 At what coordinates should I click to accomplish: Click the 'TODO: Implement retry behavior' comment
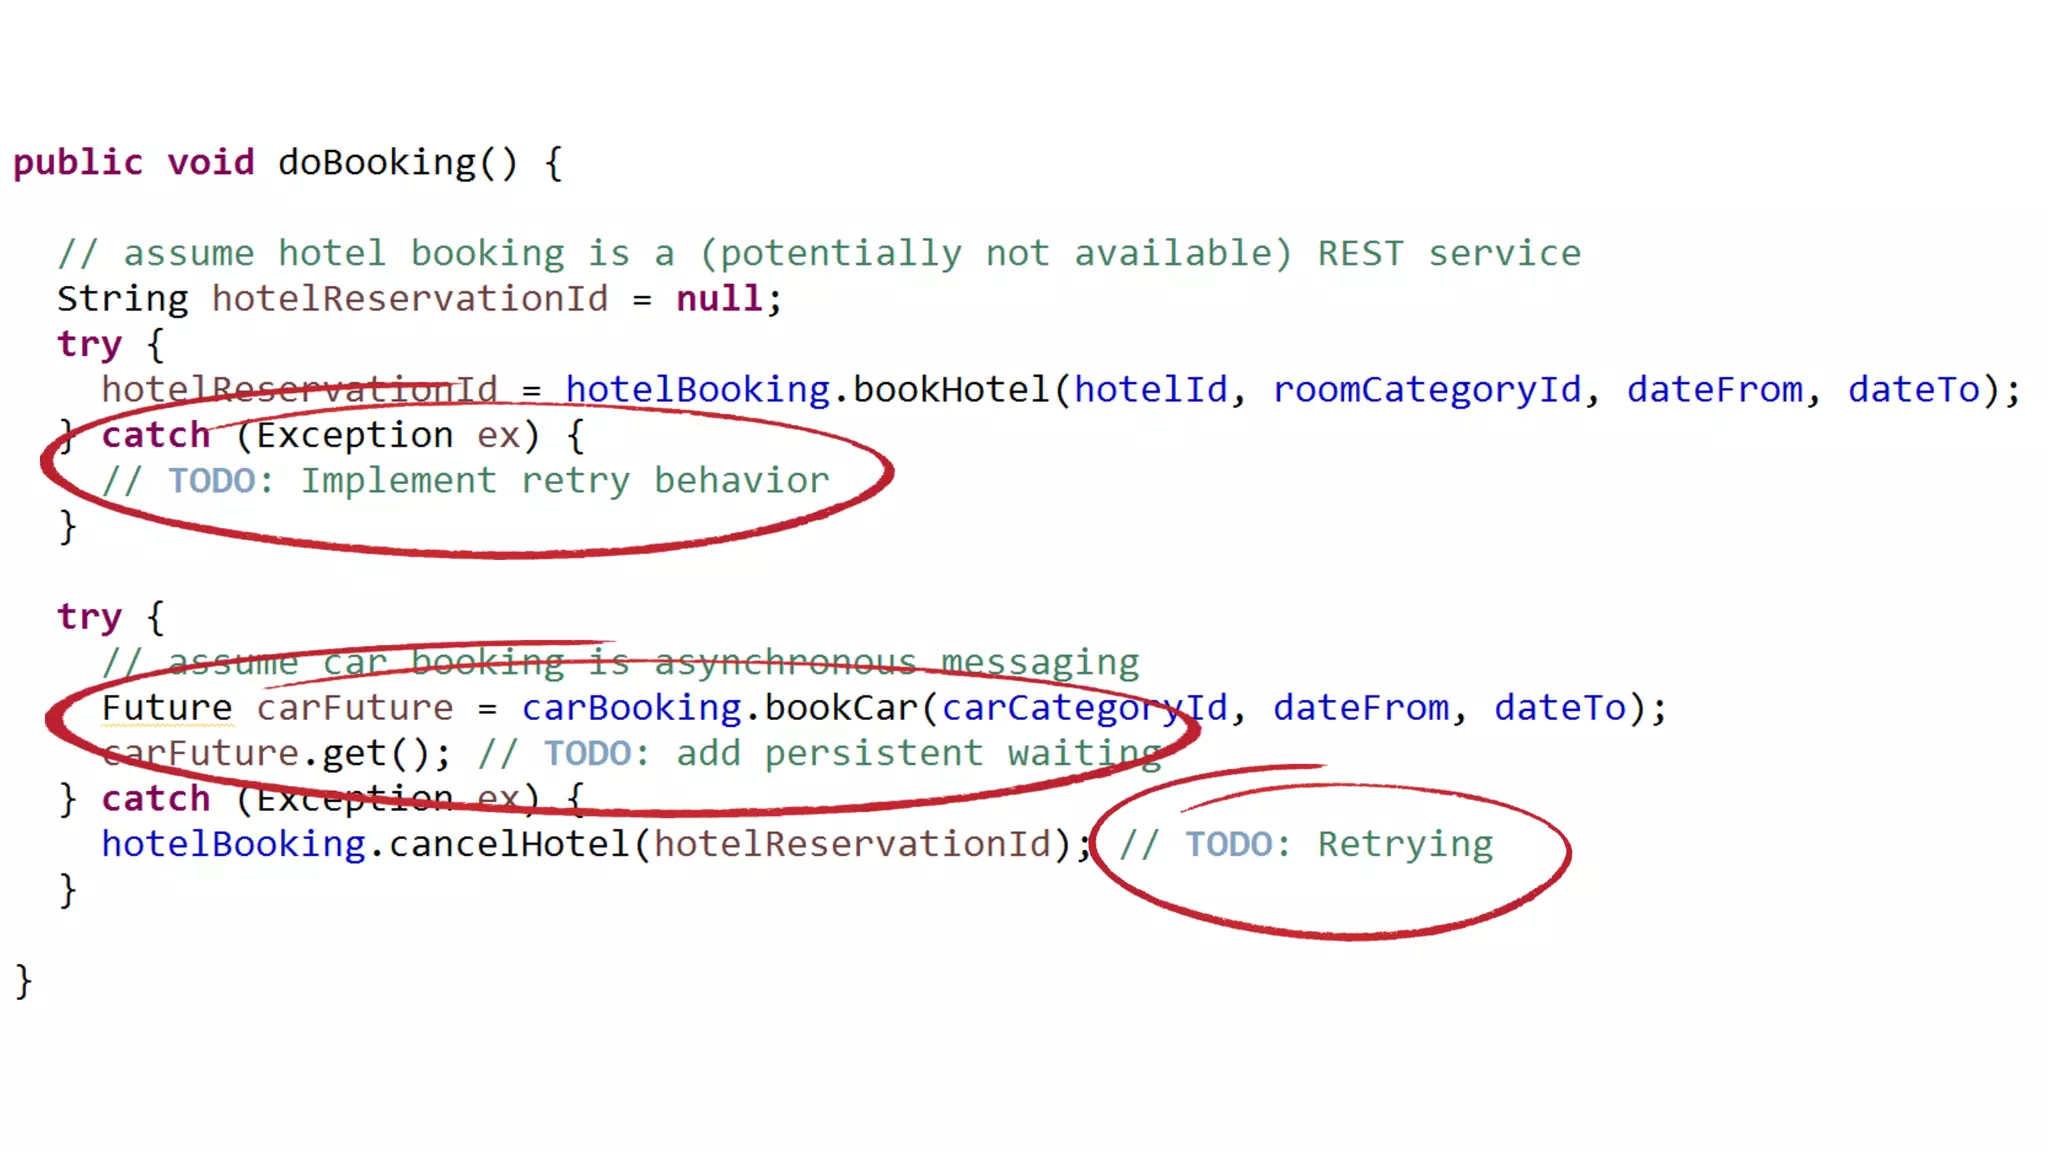coord(466,480)
